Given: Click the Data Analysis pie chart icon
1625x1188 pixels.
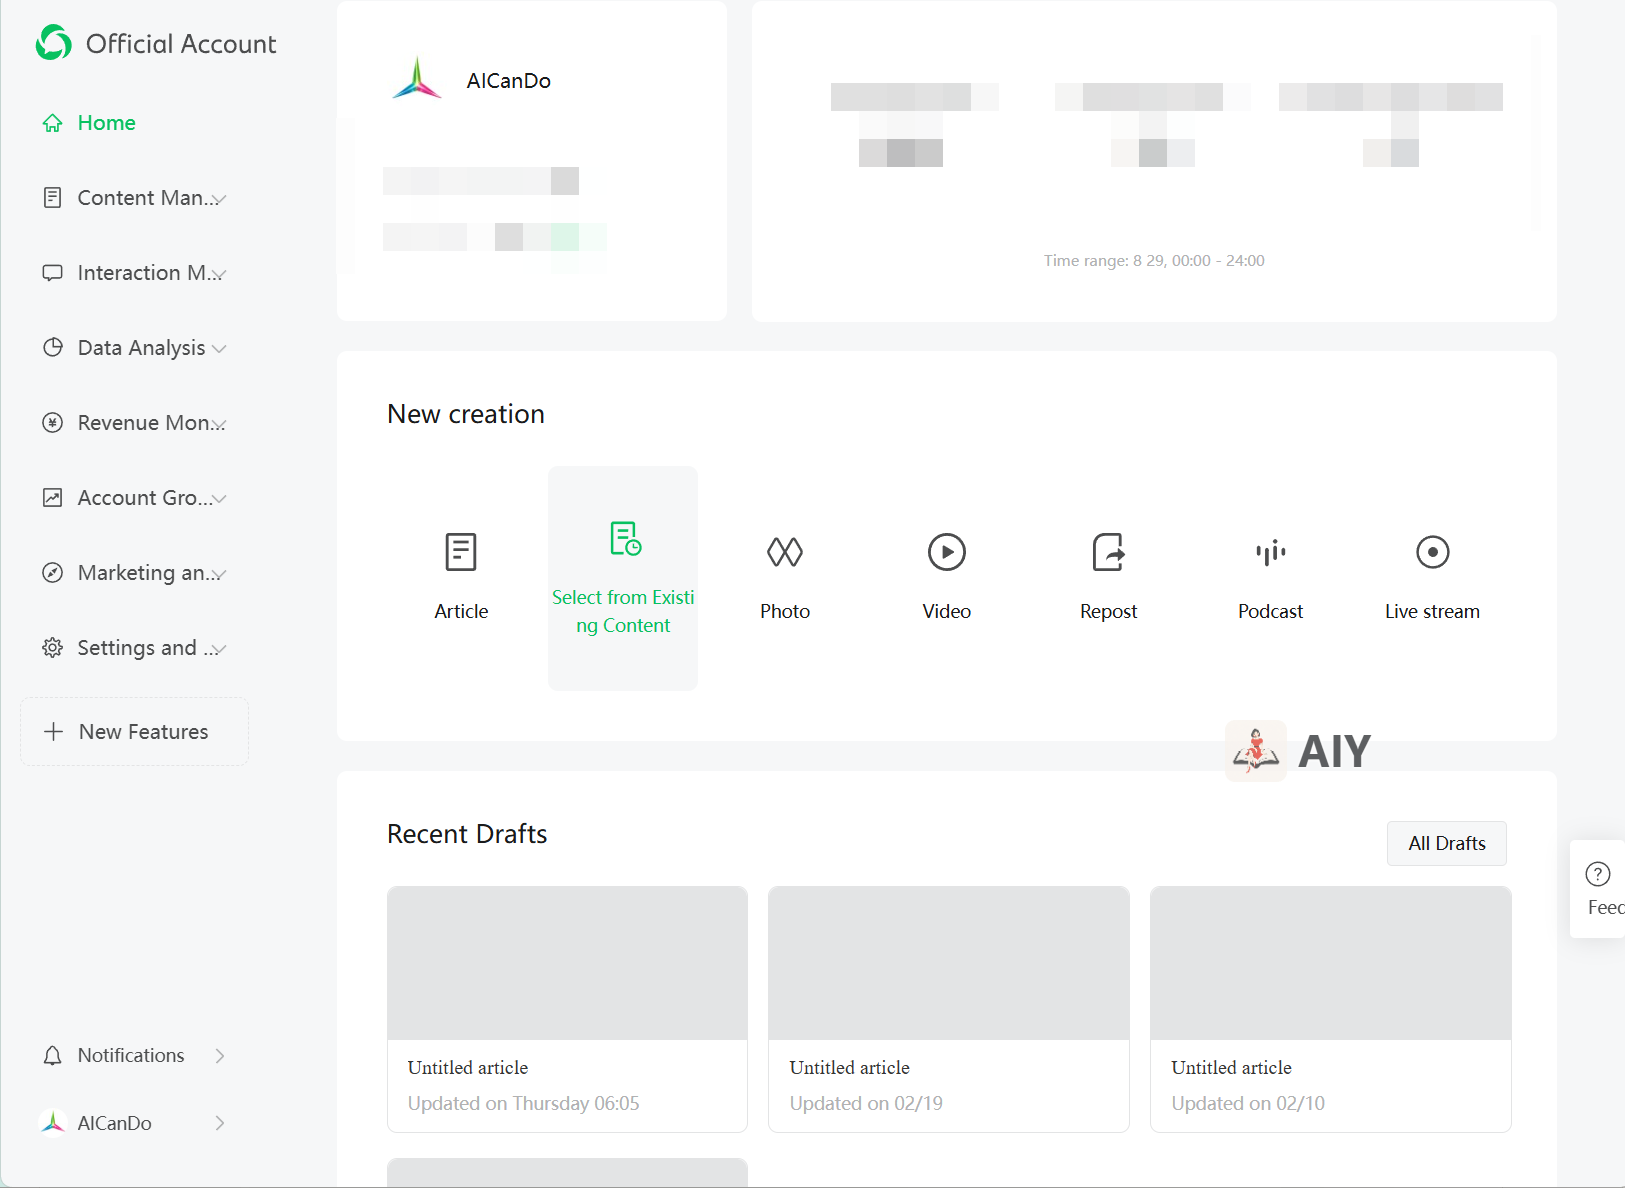Looking at the screenshot, I should 53,348.
